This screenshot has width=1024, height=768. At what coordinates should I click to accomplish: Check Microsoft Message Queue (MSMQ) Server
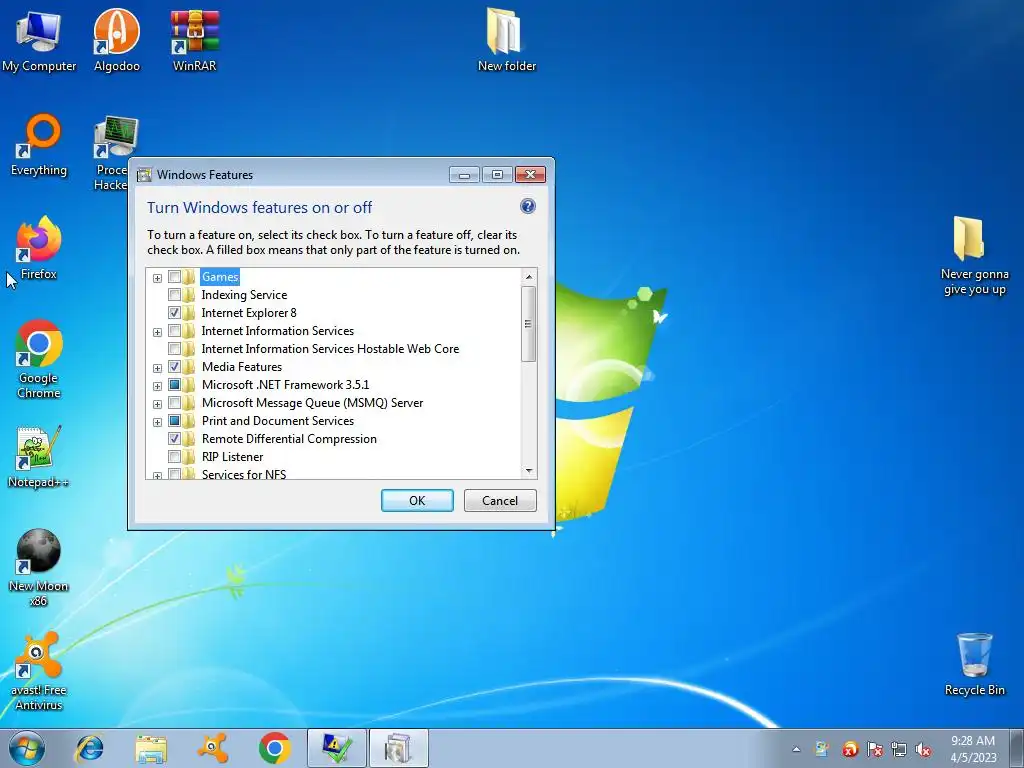pyautogui.click(x=174, y=403)
